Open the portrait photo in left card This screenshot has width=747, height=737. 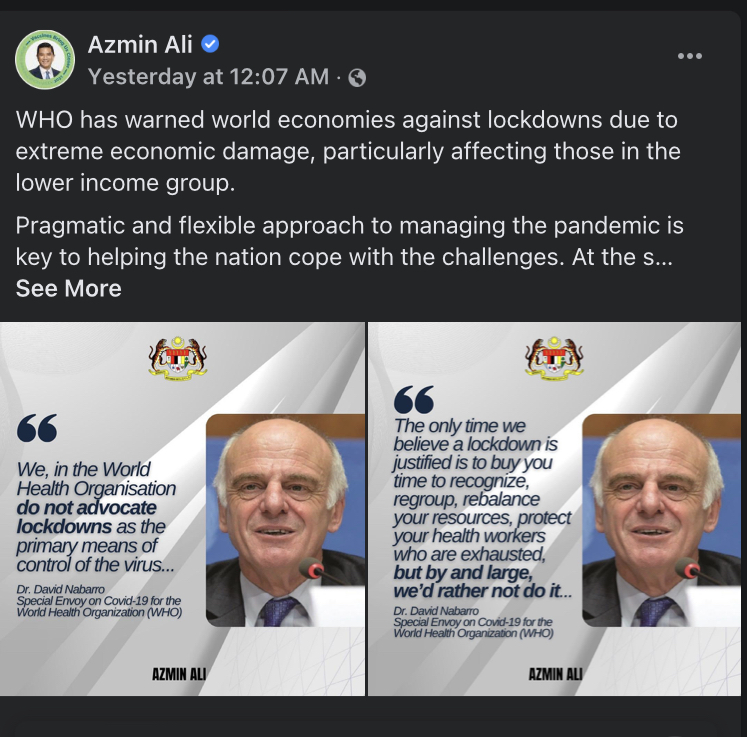coord(285,520)
